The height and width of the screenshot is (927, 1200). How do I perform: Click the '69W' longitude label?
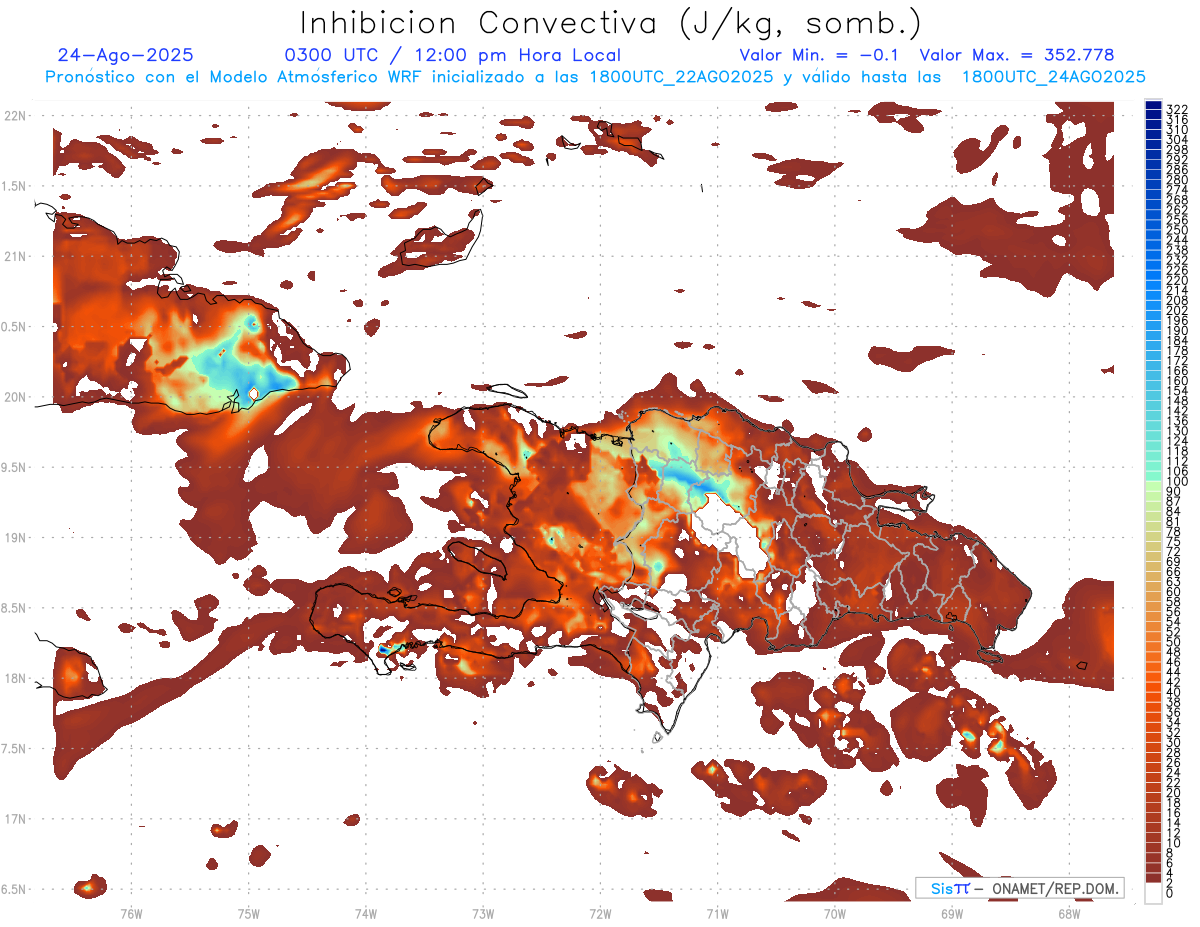[x=952, y=913]
